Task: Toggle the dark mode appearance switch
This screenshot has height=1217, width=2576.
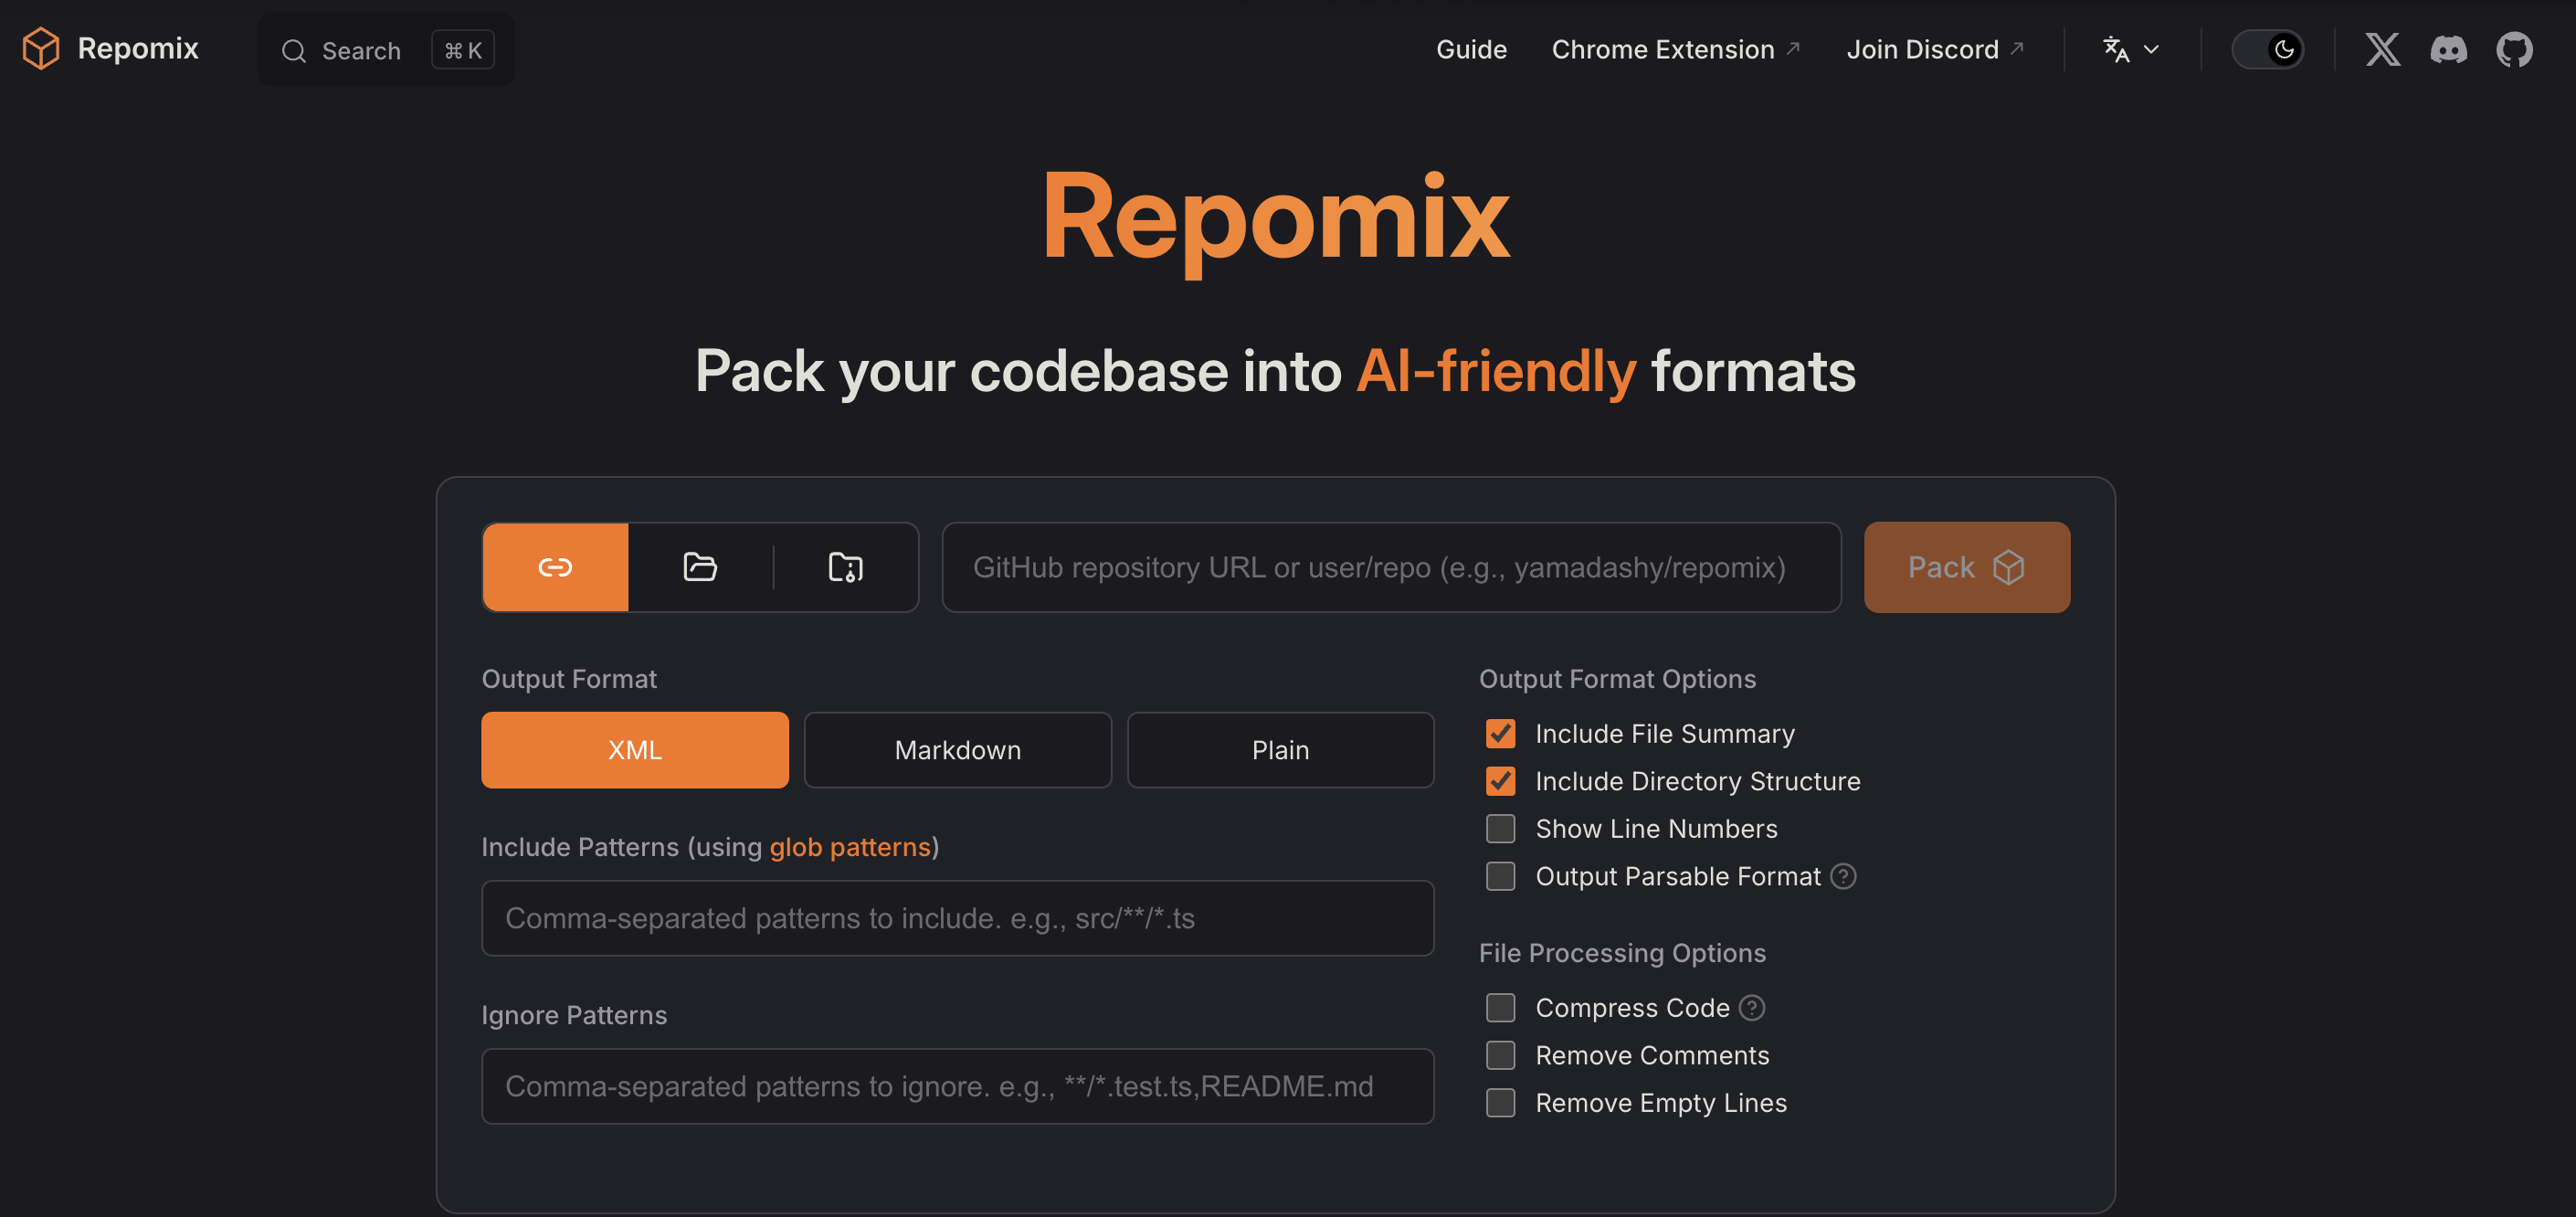Action: 2267,49
